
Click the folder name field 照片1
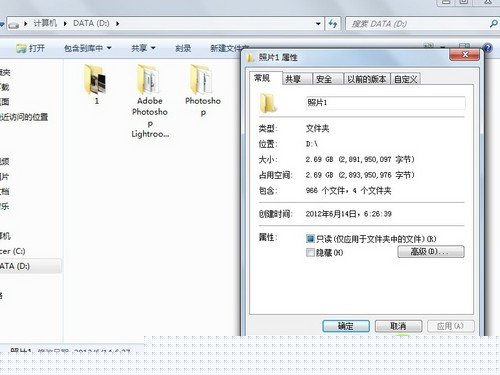385,103
